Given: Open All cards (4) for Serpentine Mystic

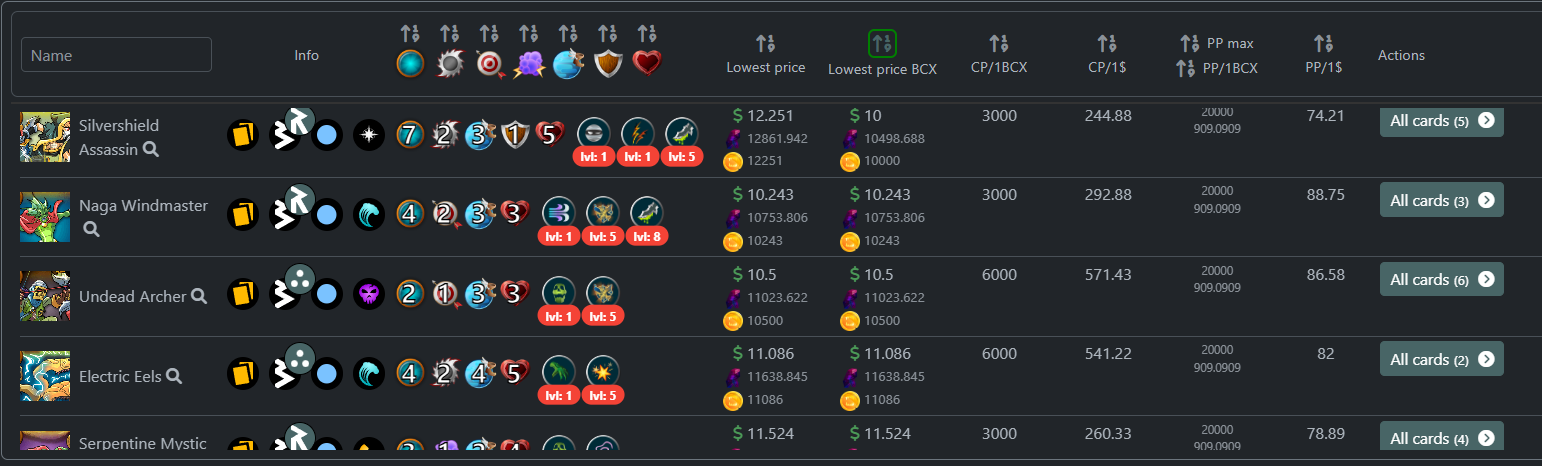Looking at the screenshot, I should (x=1441, y=438).
